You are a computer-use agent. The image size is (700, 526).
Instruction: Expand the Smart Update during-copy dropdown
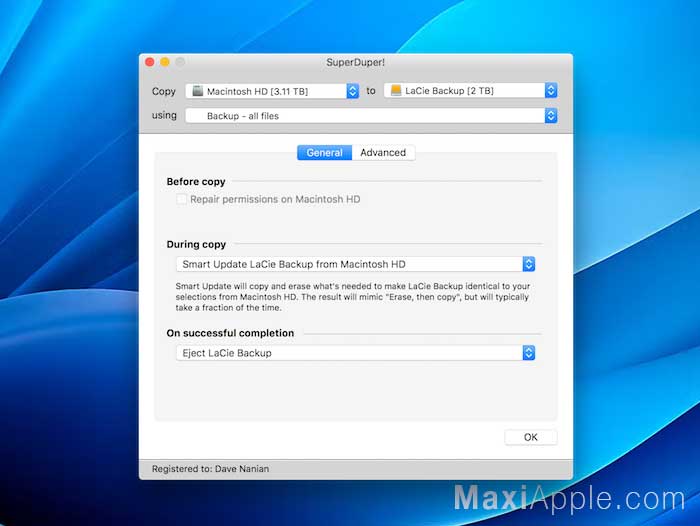pyautogui.click(x=356, y=264)
